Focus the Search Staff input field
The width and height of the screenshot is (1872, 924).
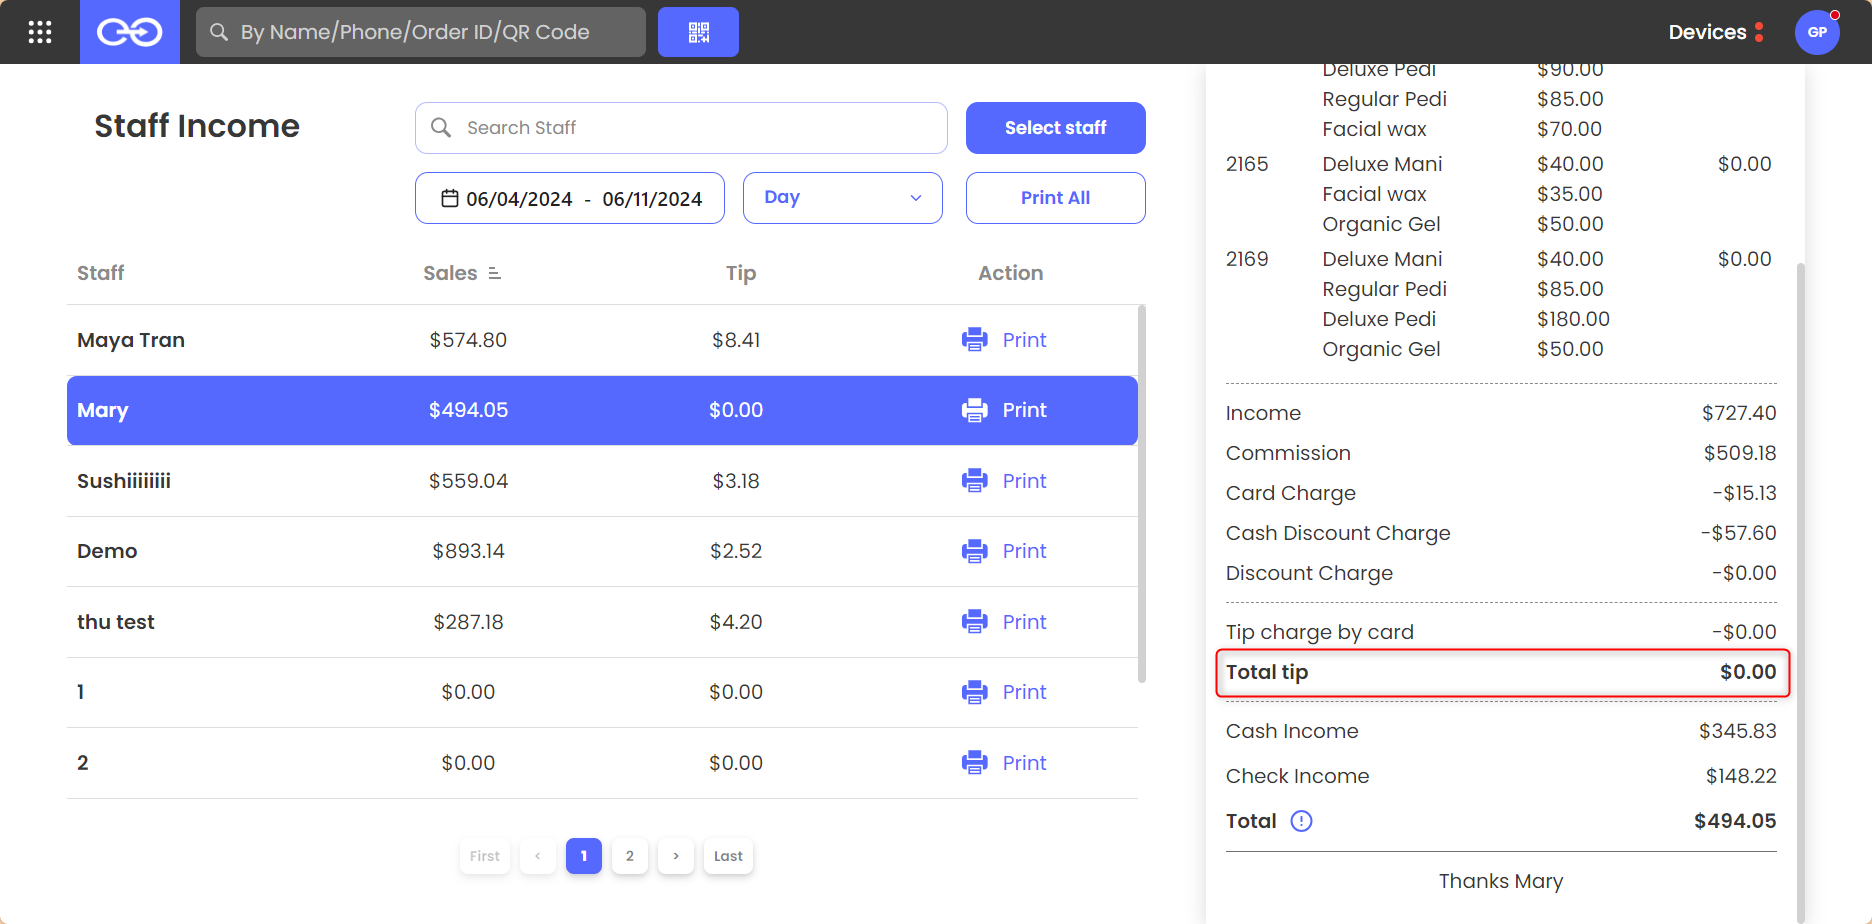[x=681, y=128]
